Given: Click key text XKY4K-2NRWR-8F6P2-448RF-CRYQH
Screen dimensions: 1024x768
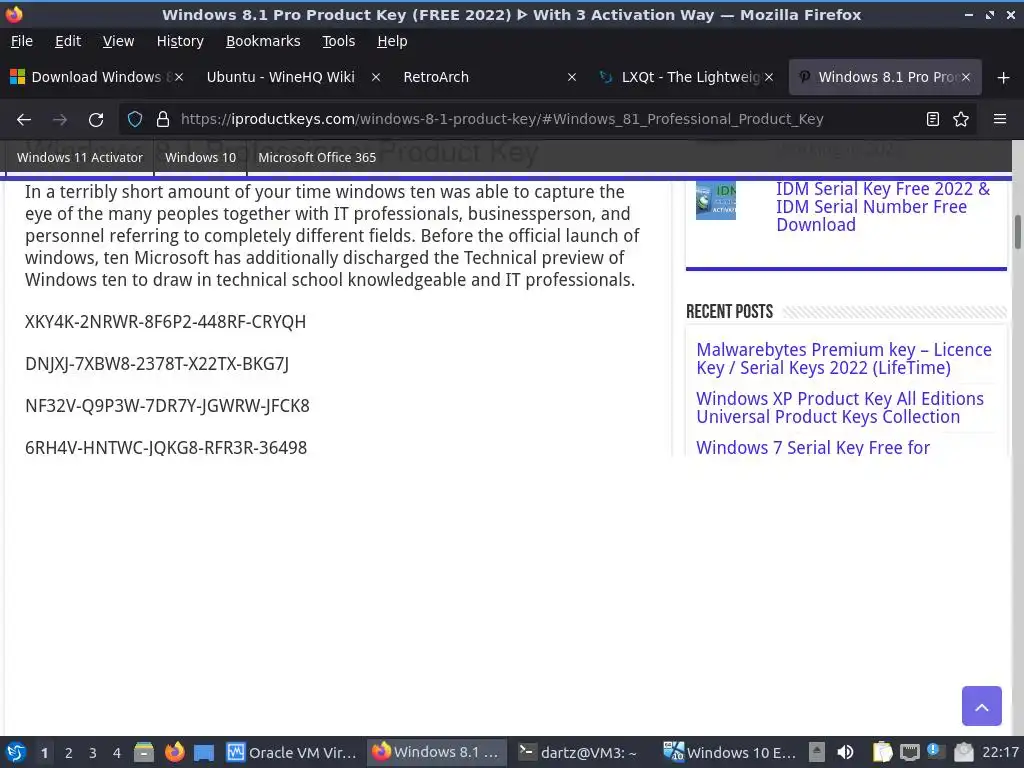Looking at the screenshot, I should click(165, 322).
